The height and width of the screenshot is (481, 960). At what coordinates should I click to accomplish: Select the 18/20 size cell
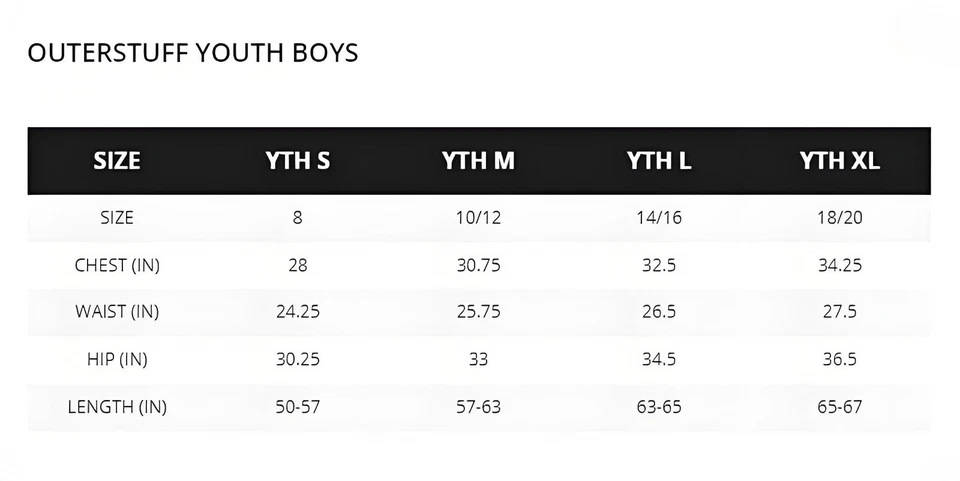839,217
